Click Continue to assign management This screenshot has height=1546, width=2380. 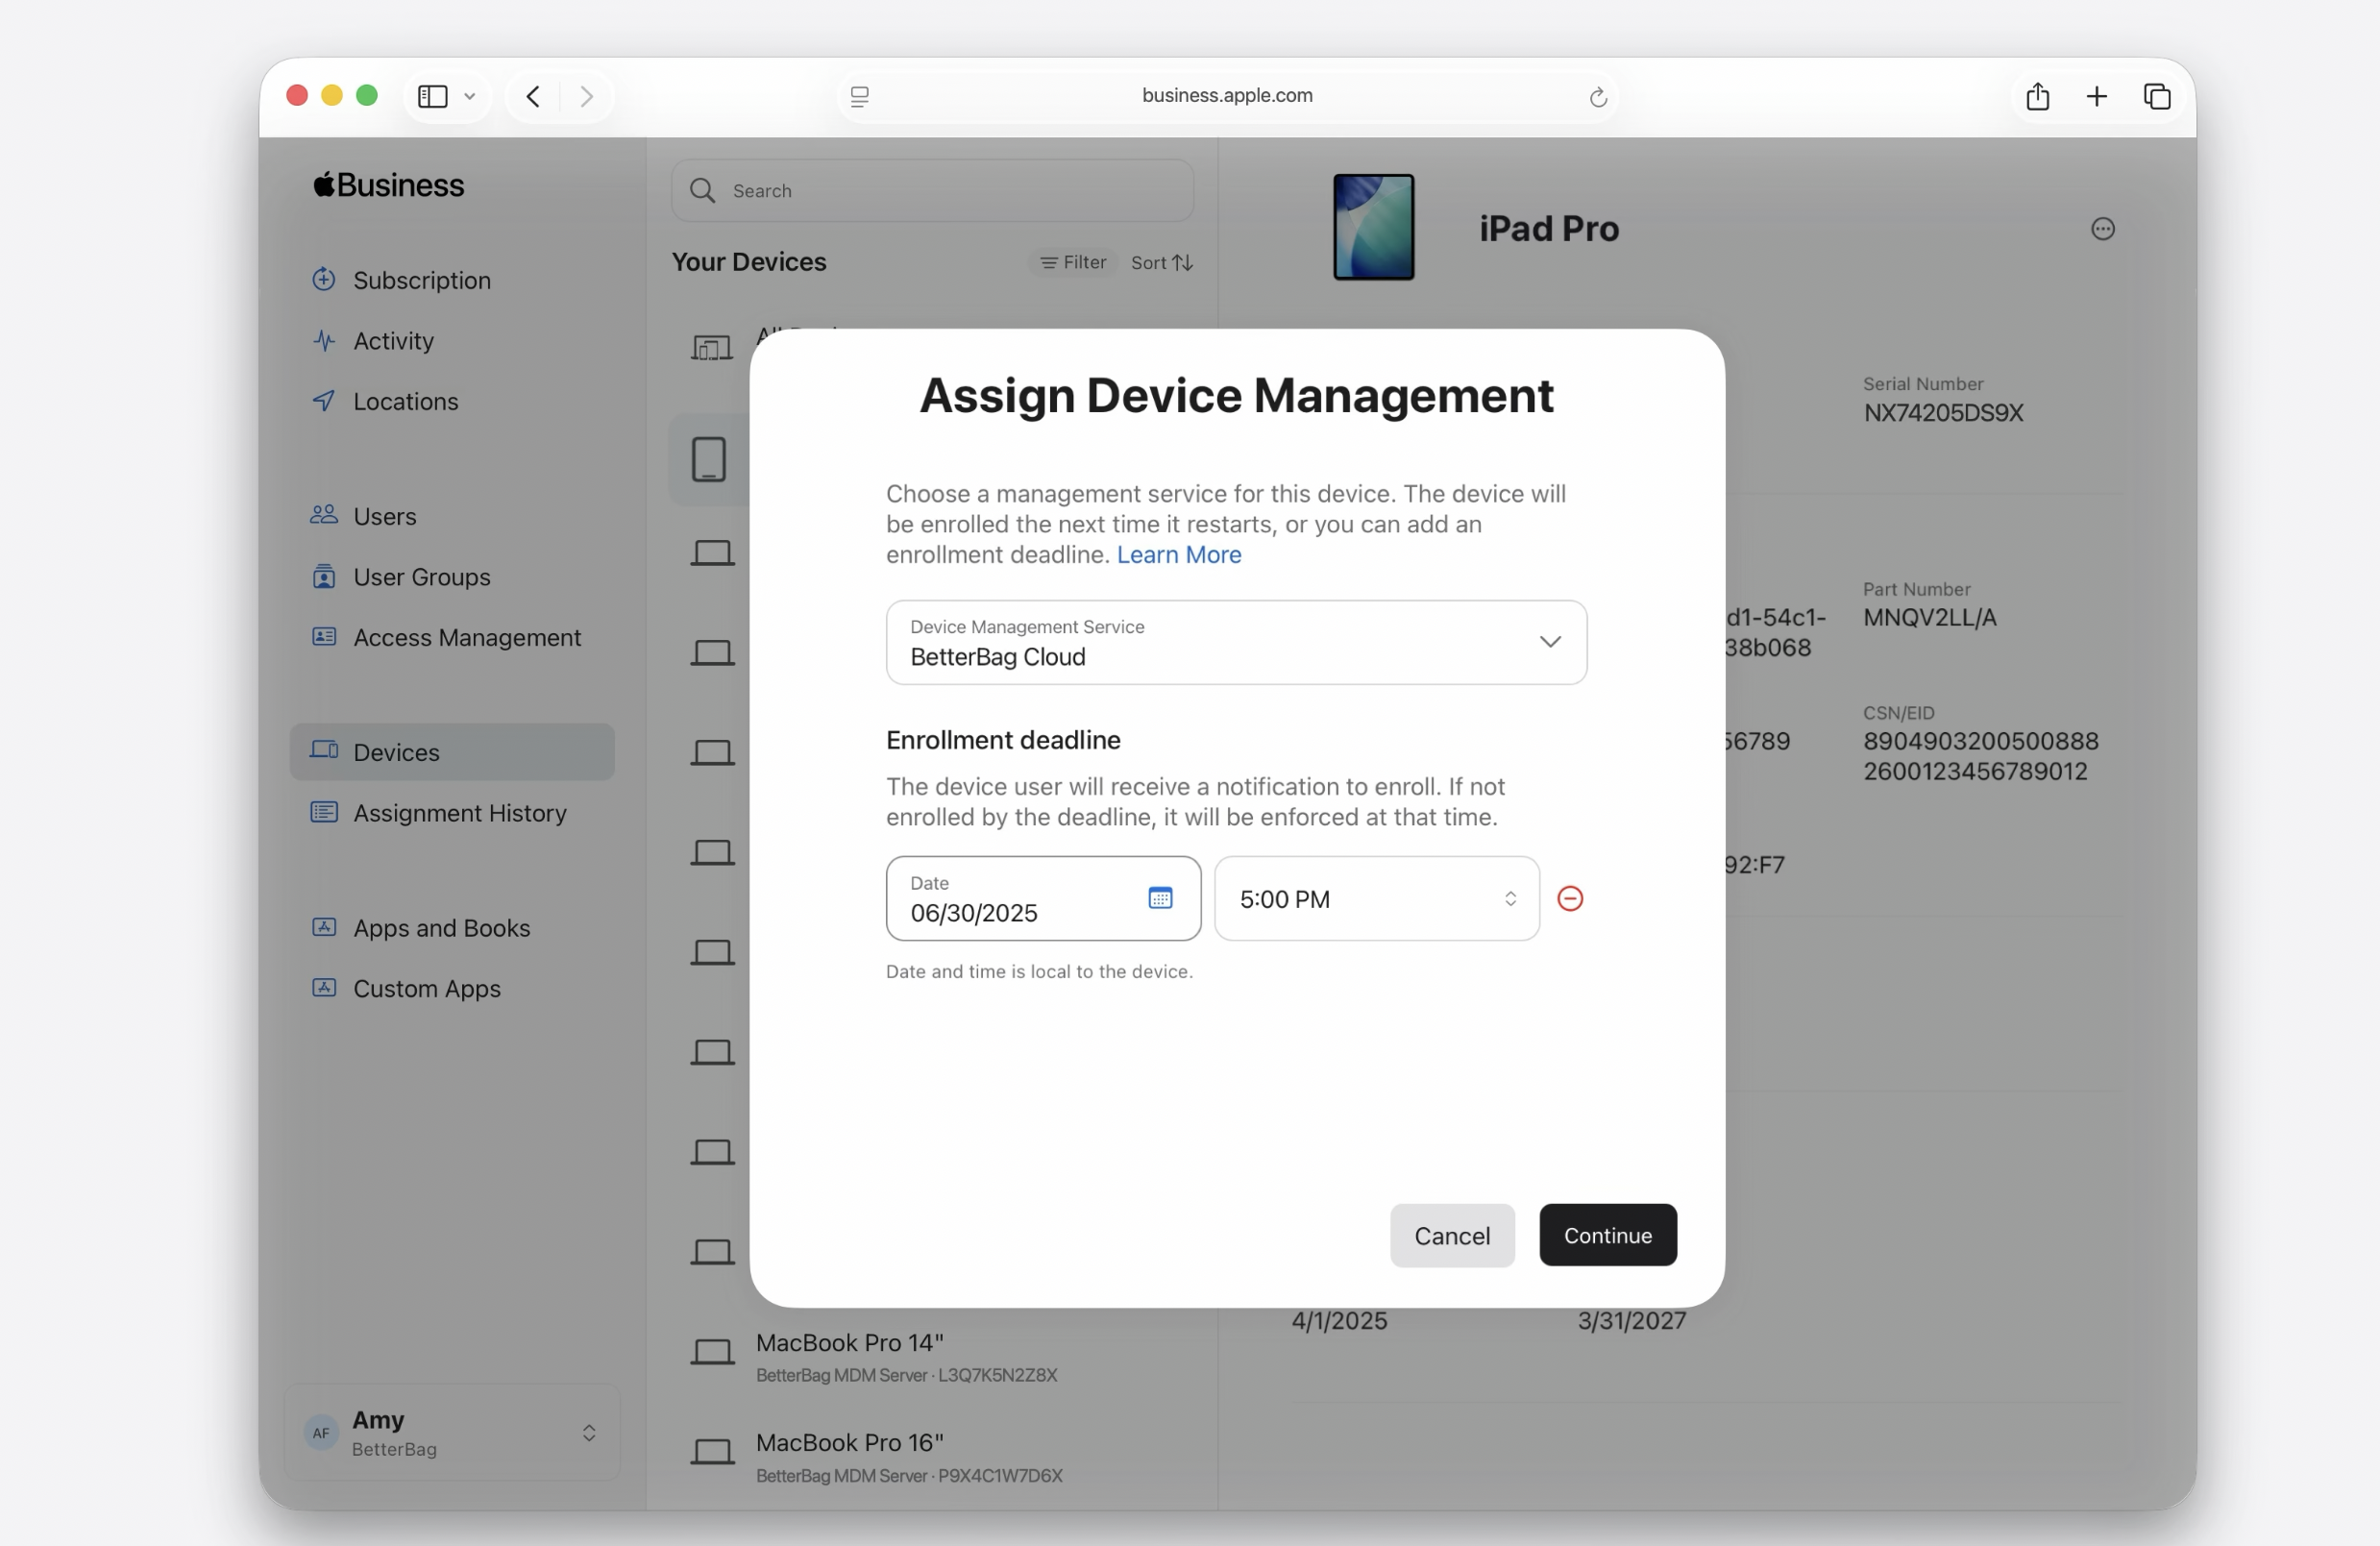pyautogui.click(x=1607, y=1235)
